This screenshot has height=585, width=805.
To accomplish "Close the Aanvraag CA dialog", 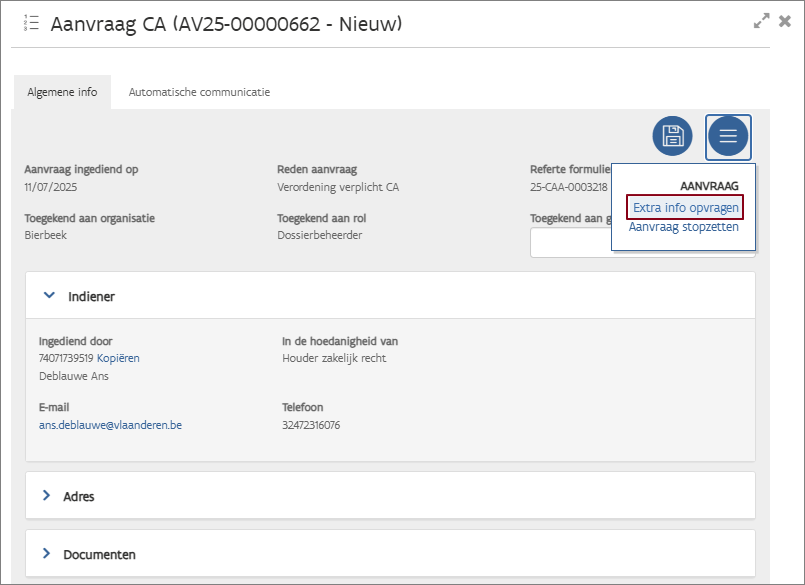I will [x=785, y=21].
